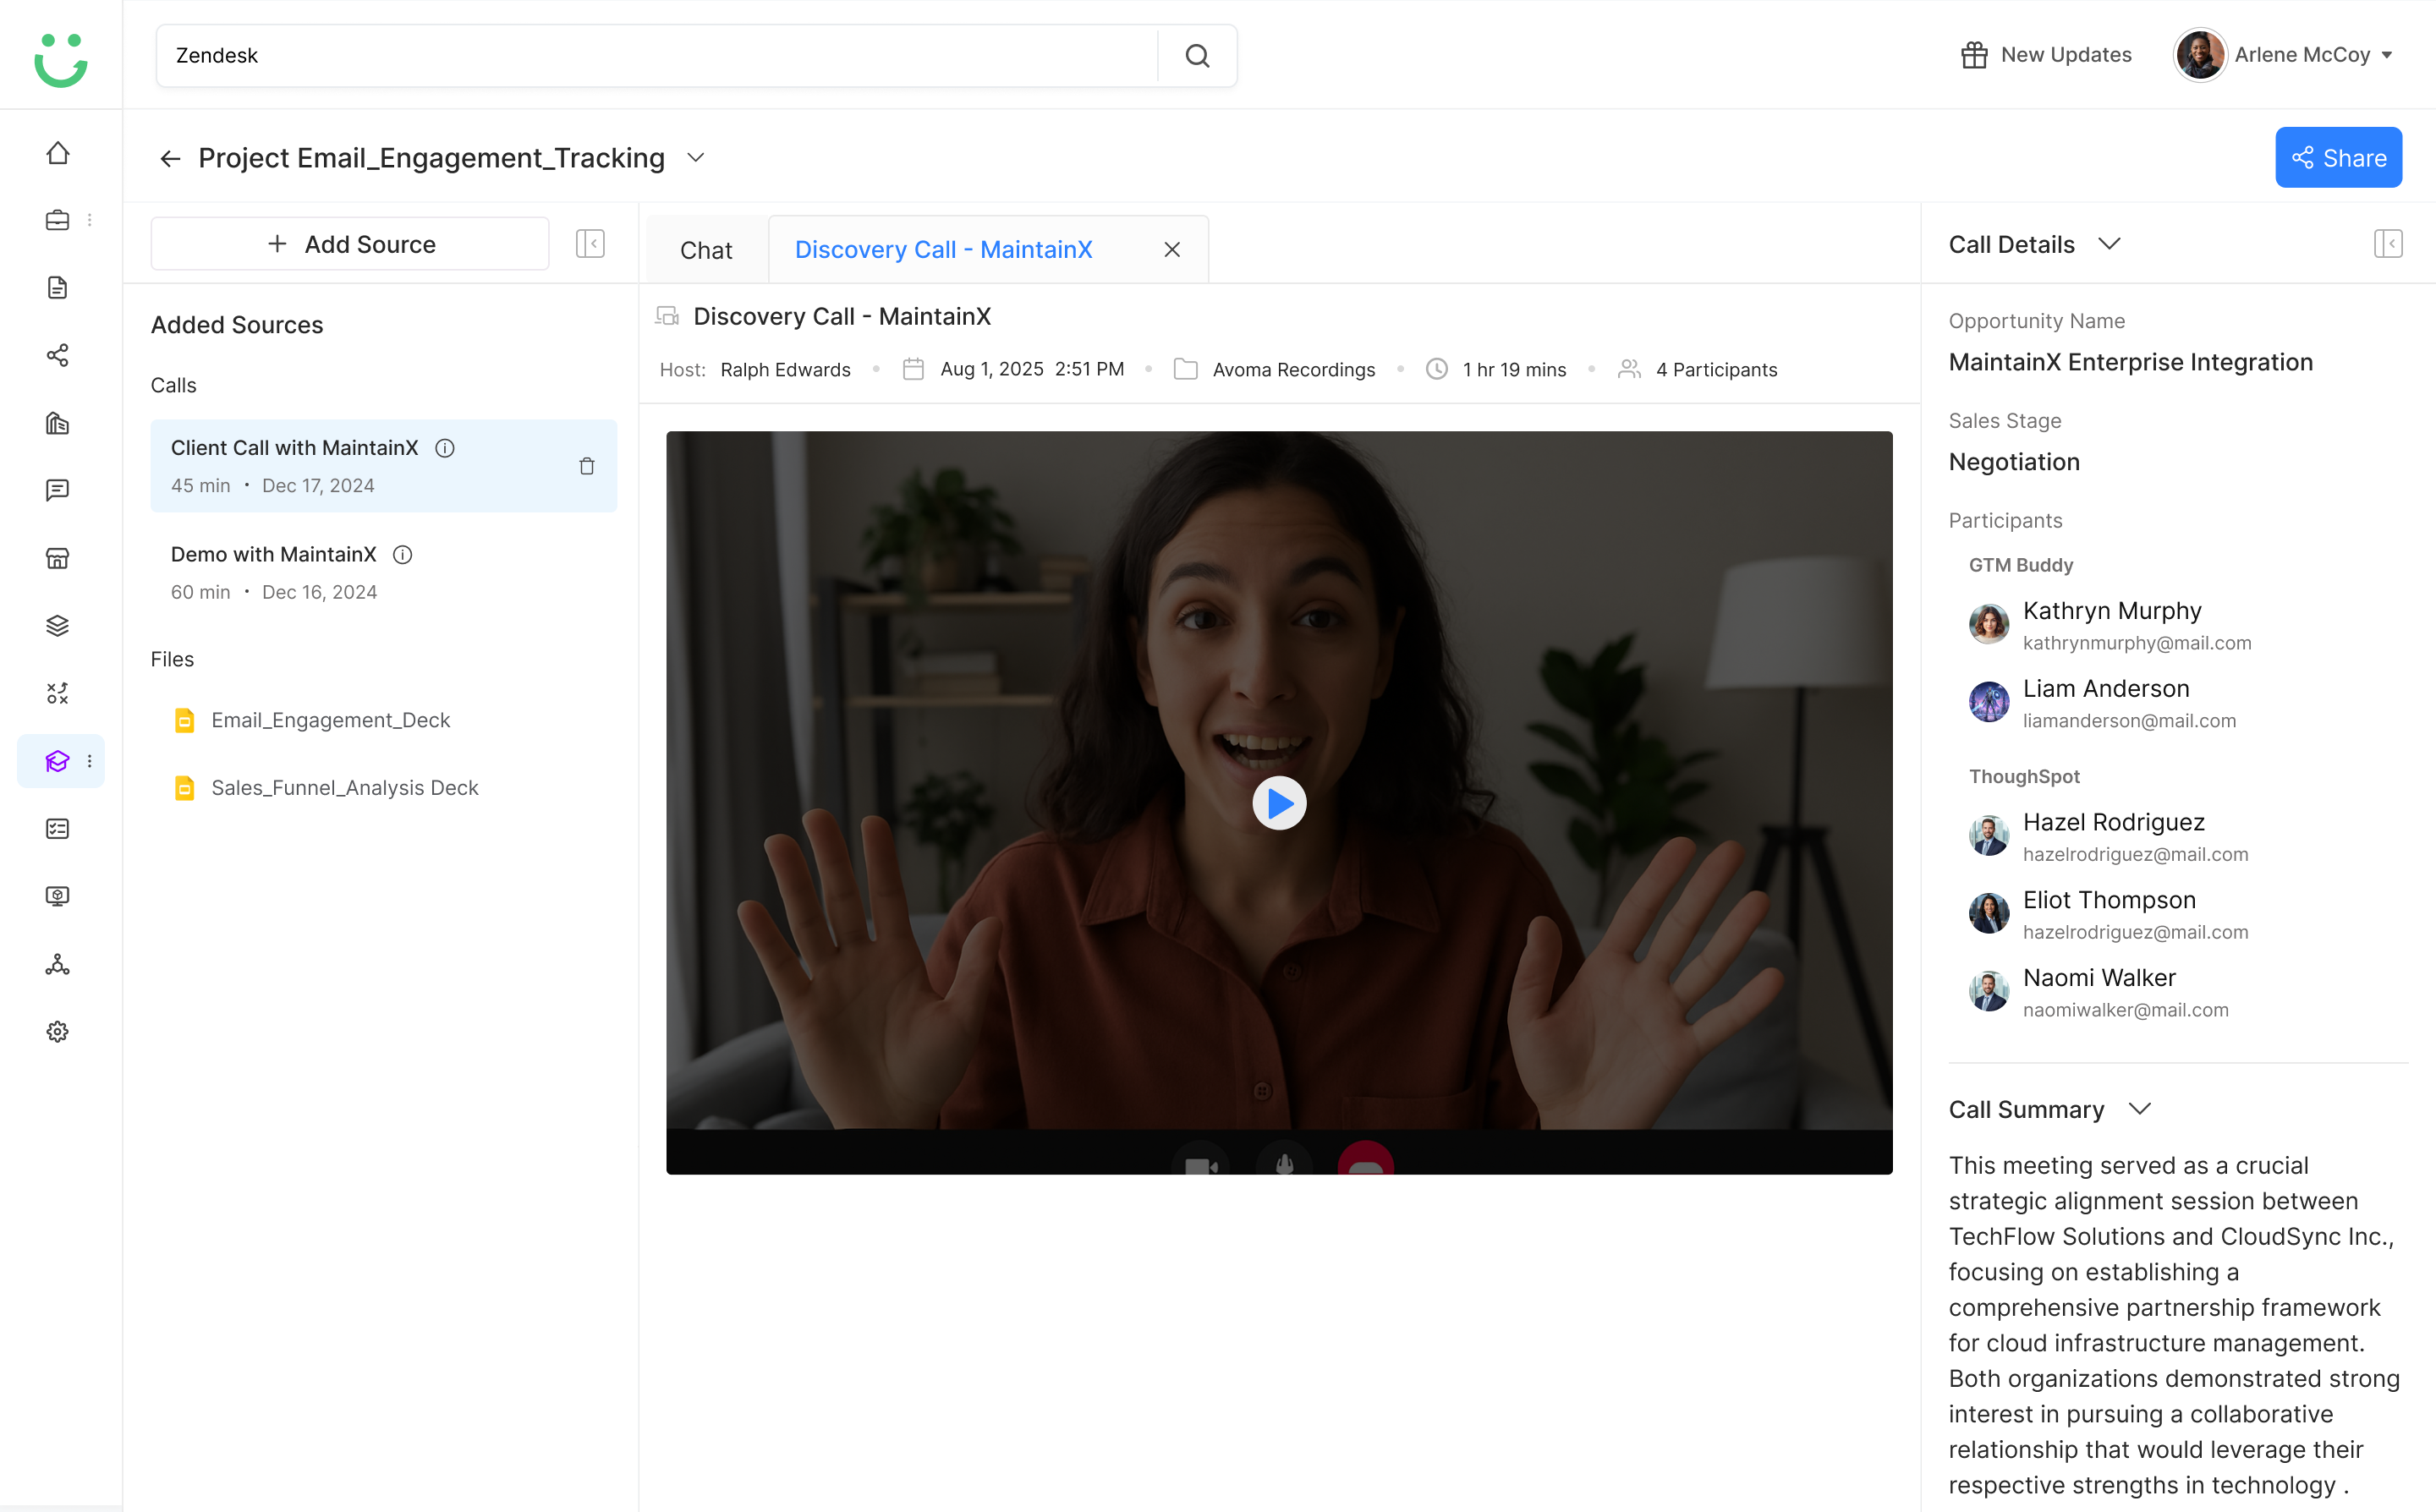Image resolution: width=2436 pixels, height=1512 pixels.
Task: Play the Discovery Call video
Action: click(x=1279, y=803)
